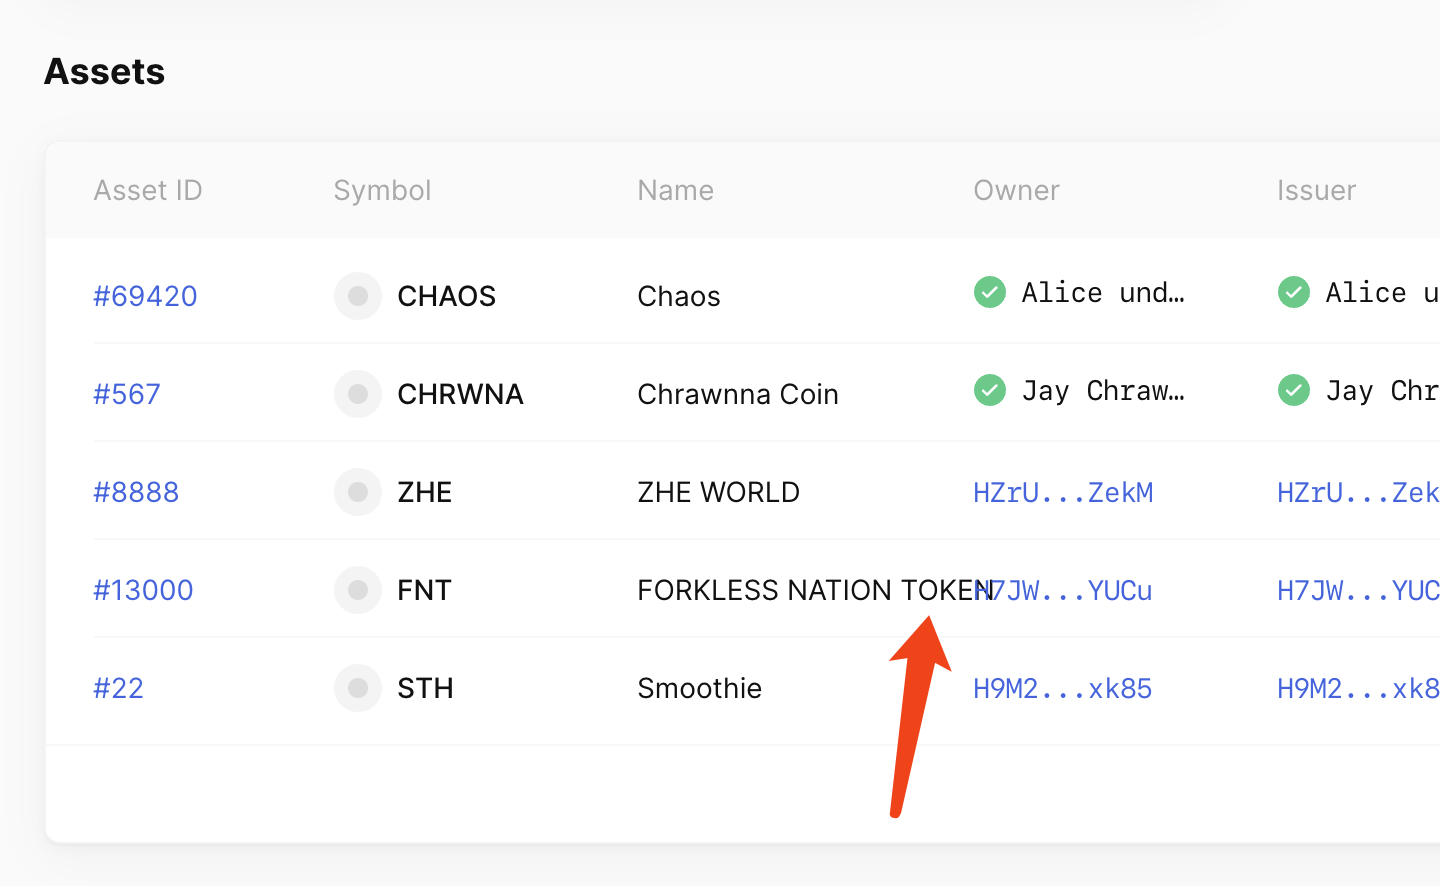This screenshot has width=1440, height=886.
Task: Click the ZHE token placeholder icon
Action: pyautogui.click(x=358, y=492)
